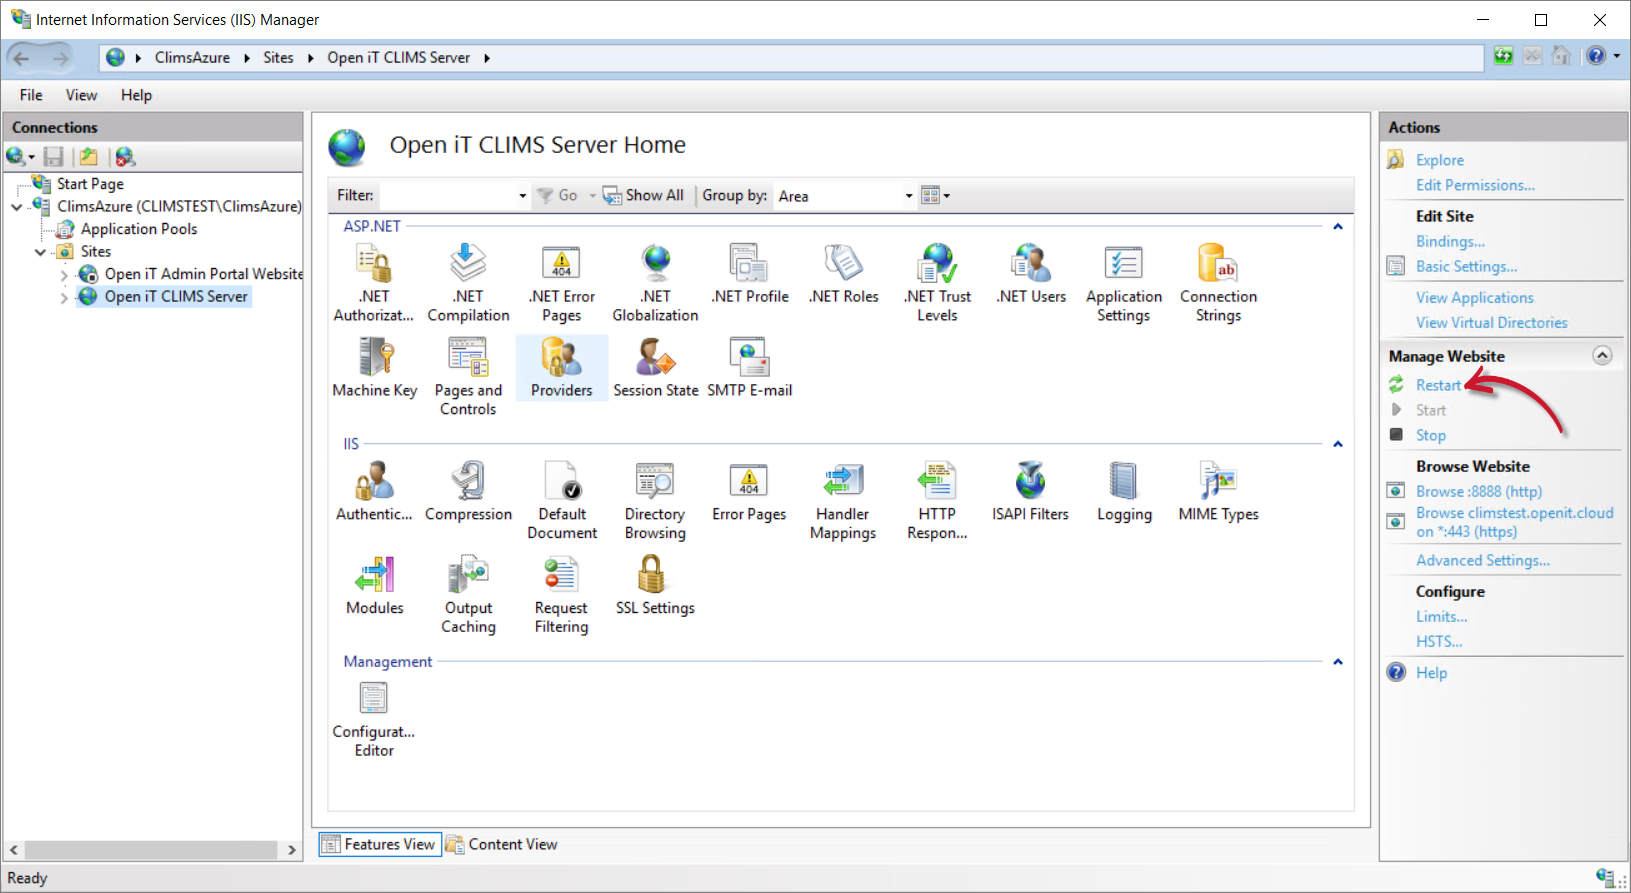Open IIS Error Pages feature

[x=749, y=492]
